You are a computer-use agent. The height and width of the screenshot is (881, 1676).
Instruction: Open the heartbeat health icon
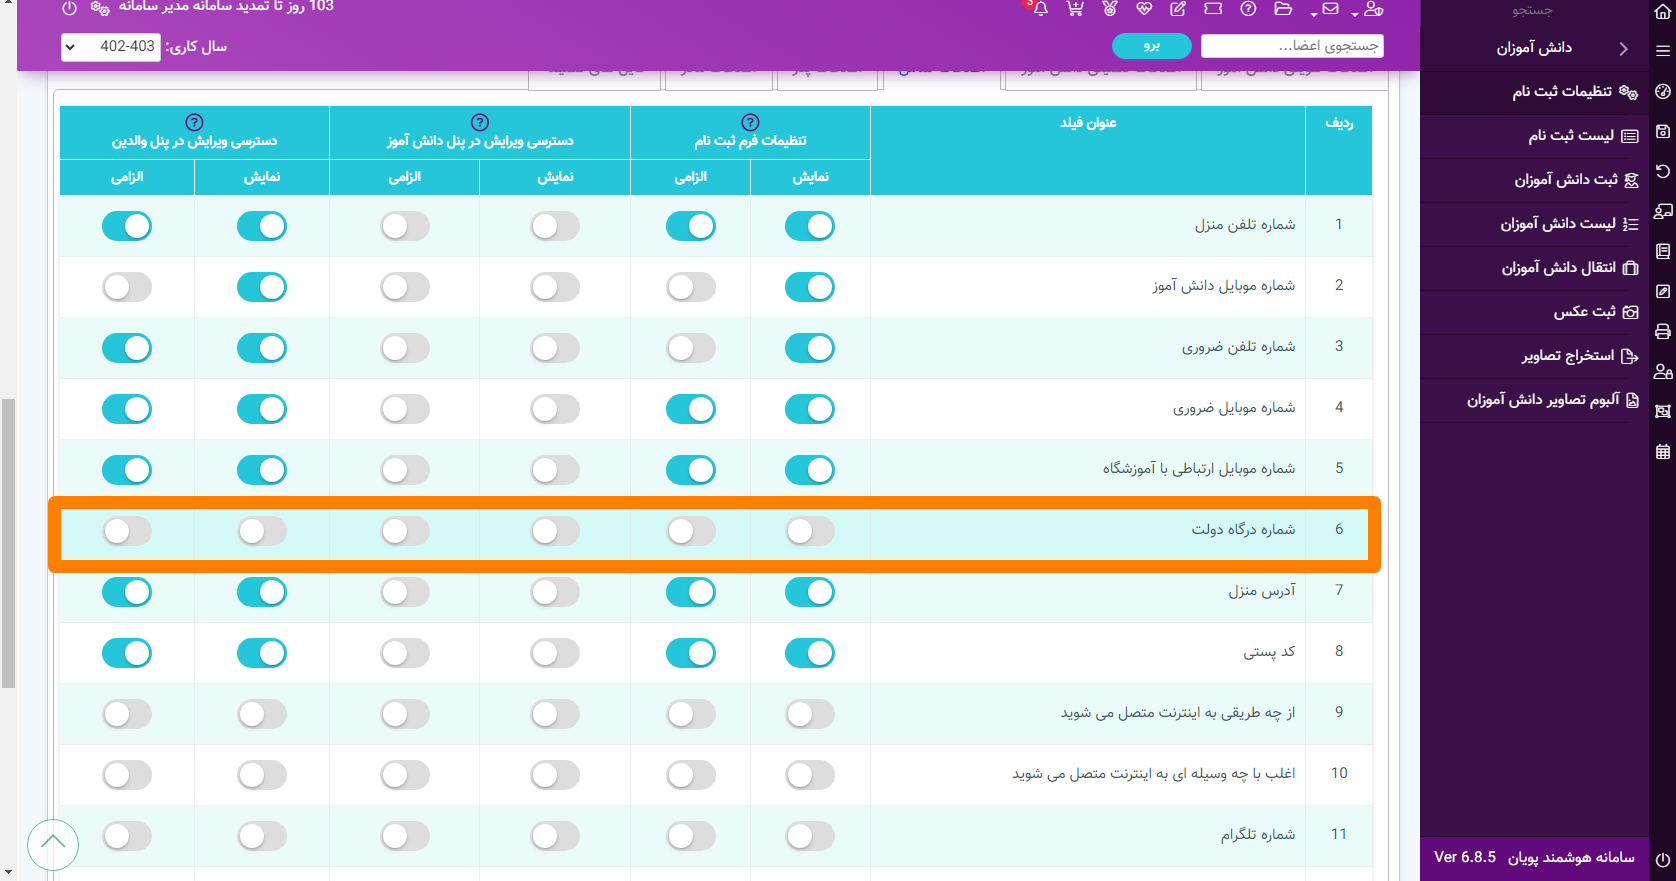pyautogui.click(x=1144, y=9)
